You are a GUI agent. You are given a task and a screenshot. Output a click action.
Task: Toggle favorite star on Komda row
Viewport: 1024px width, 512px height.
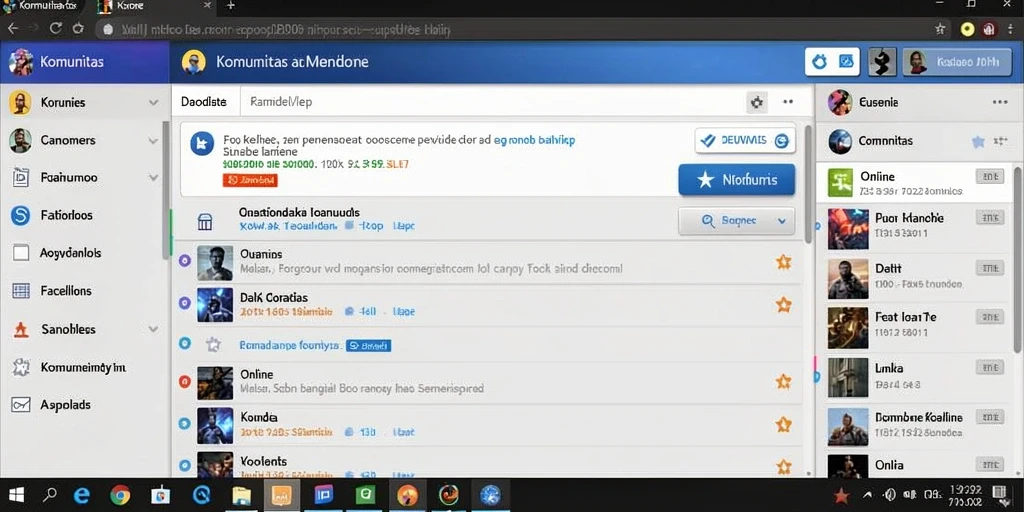point(784,424)
